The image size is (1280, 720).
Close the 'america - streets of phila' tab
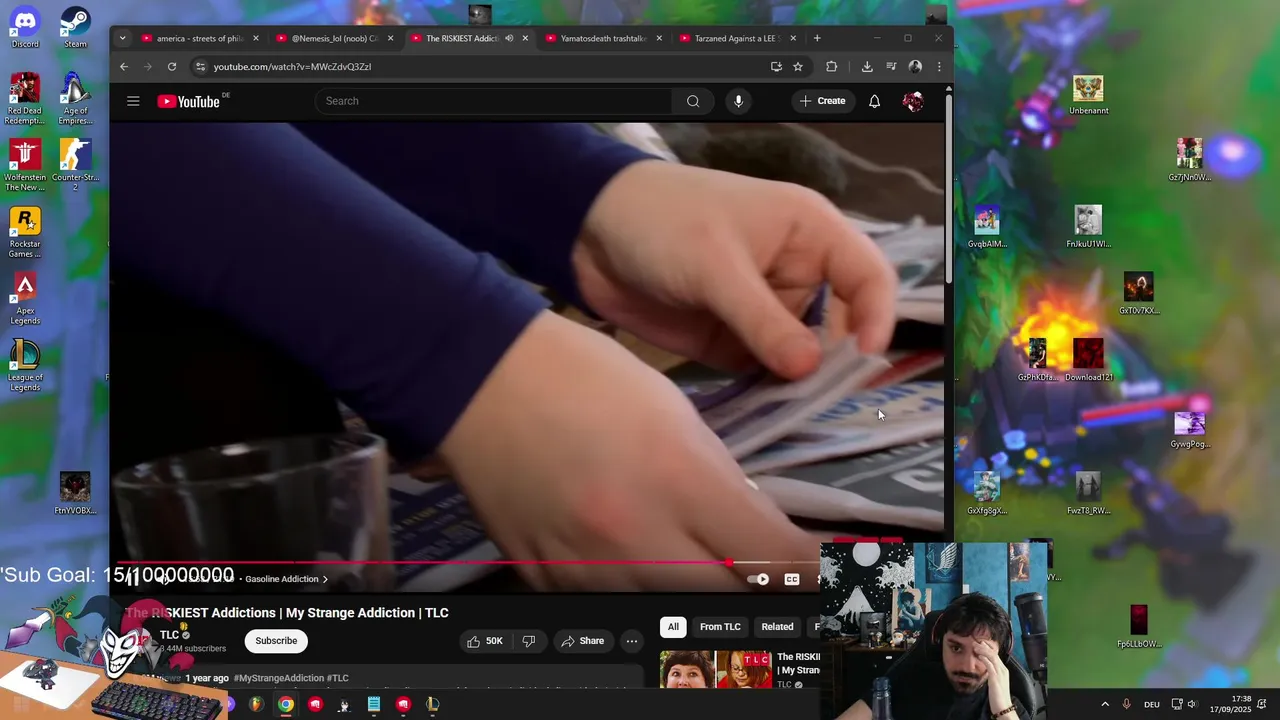(256, 39)
